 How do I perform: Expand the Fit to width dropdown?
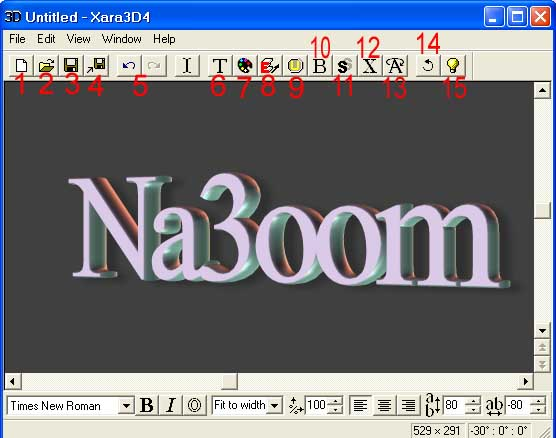[274, 405]
